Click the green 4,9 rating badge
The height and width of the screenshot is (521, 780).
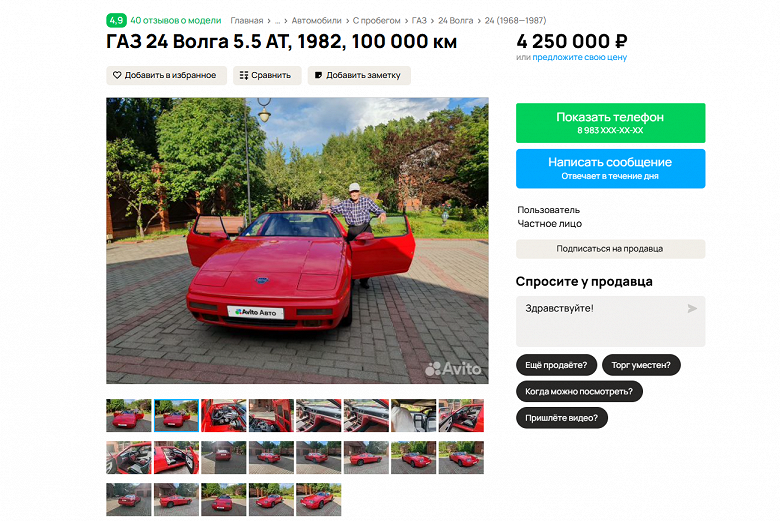click(x=116, y=20)
